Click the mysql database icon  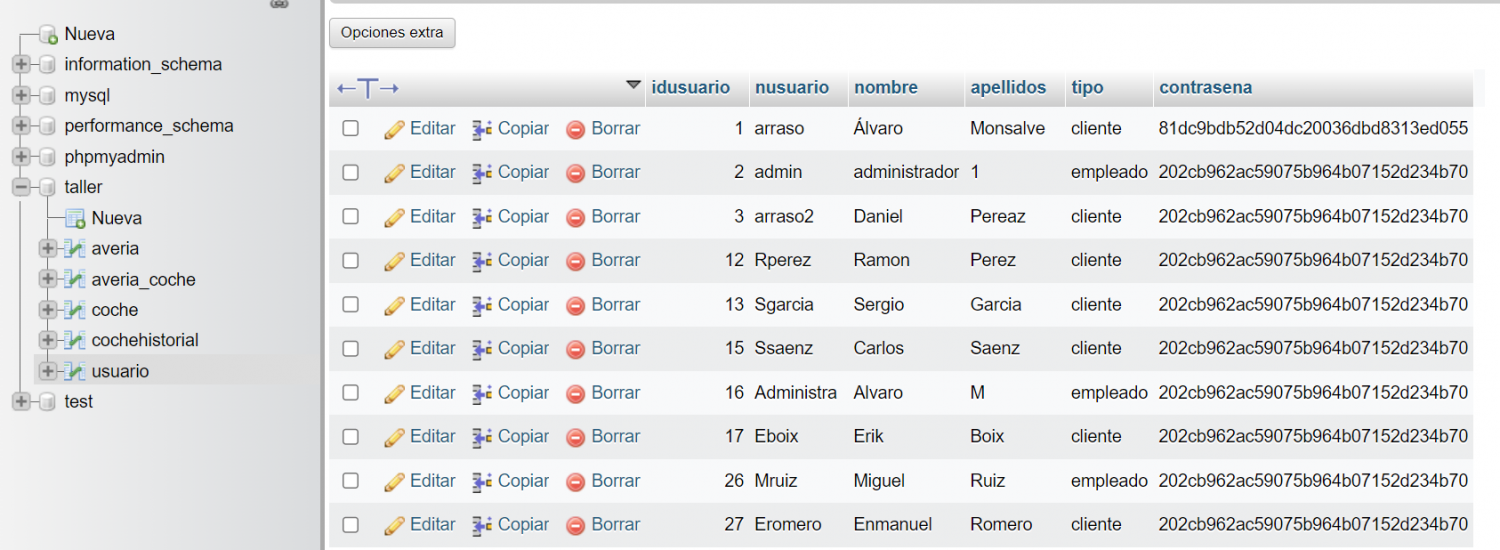[47, 96]
